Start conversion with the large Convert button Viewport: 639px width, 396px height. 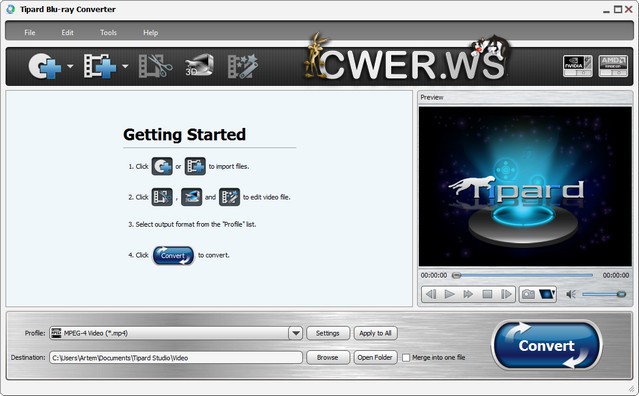pos(546,345)
